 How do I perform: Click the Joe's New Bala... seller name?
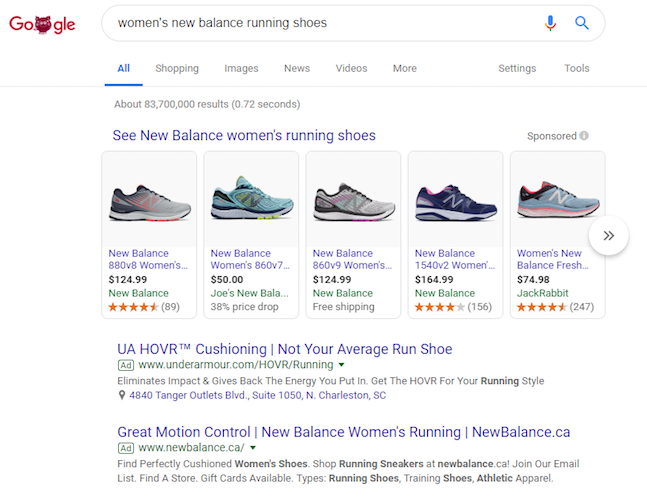pos(249,293)
